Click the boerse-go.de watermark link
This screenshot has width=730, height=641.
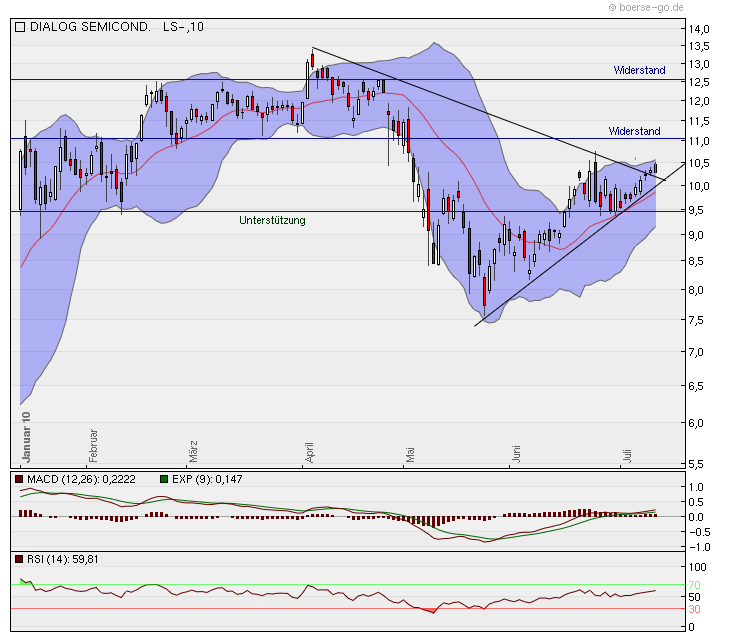pyautogui.click(x=646, y=7)
